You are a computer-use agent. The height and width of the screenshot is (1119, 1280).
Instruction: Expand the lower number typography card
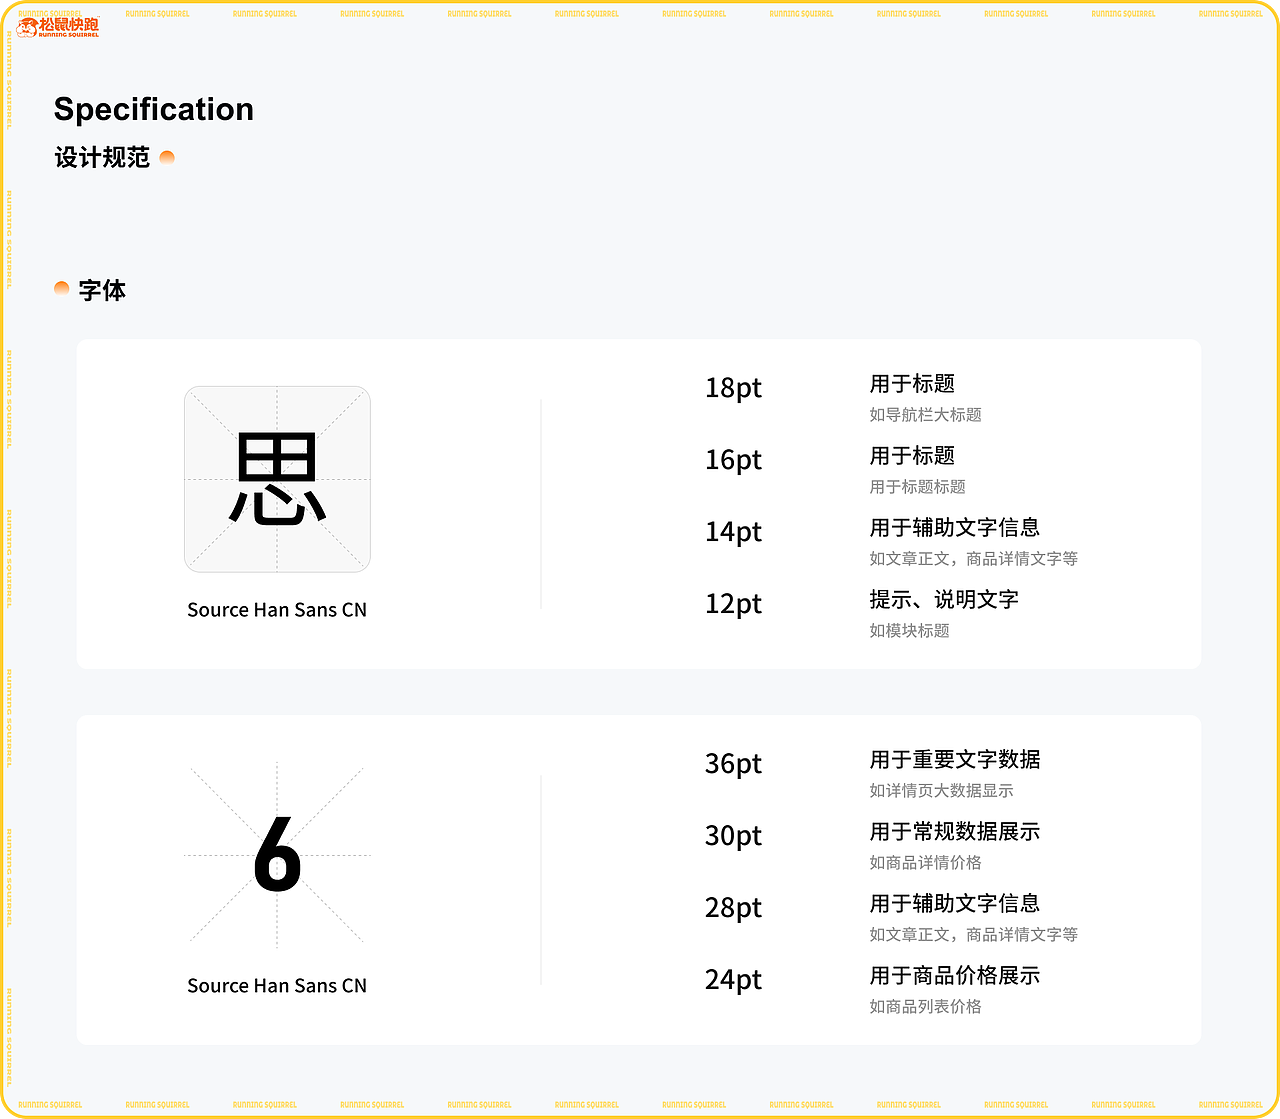638,879
